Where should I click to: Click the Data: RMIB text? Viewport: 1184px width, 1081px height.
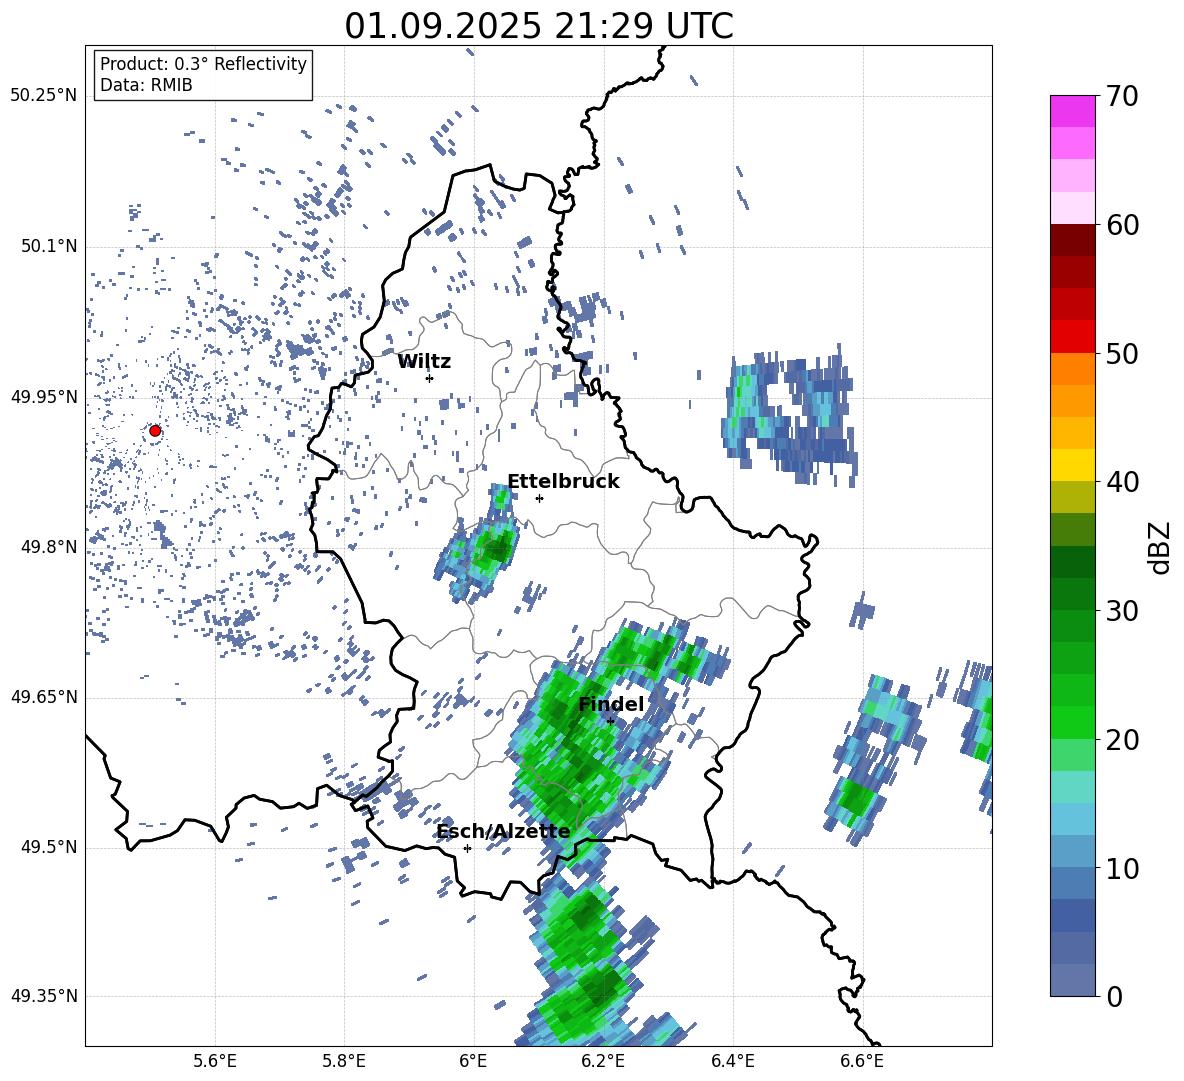[x=146, y=85]
